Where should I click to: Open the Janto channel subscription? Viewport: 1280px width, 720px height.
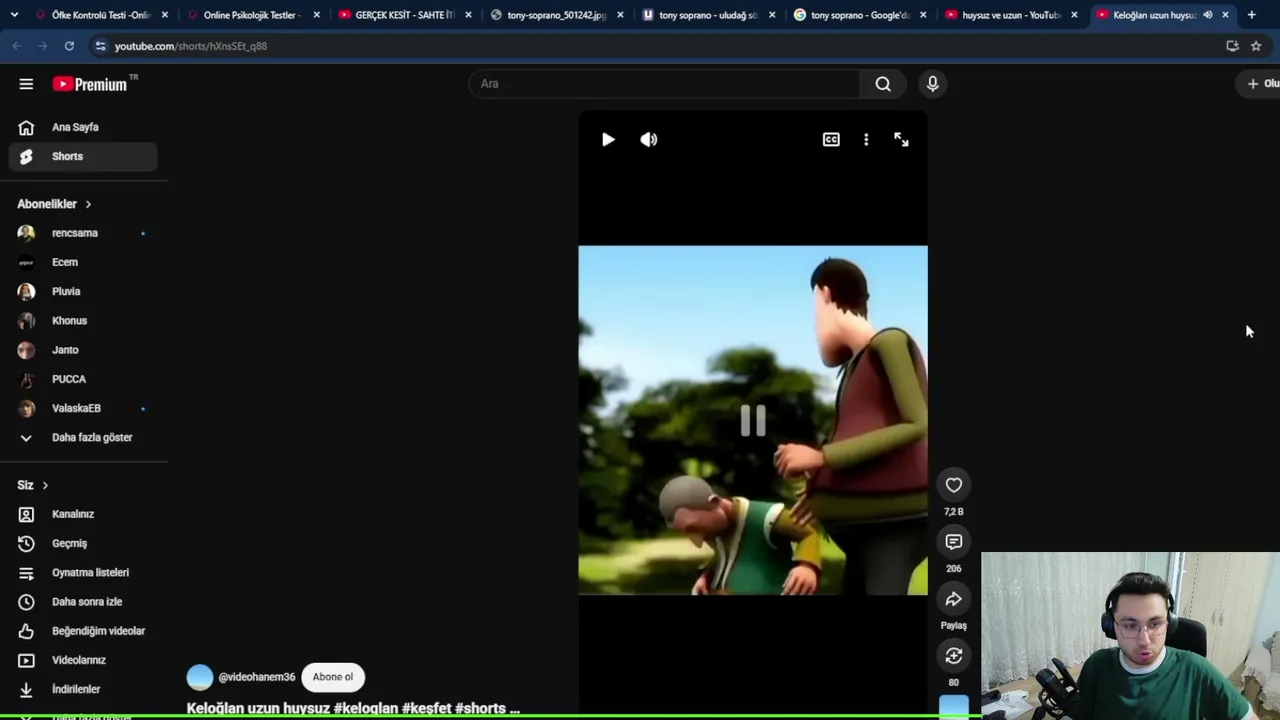pos(84,350)
